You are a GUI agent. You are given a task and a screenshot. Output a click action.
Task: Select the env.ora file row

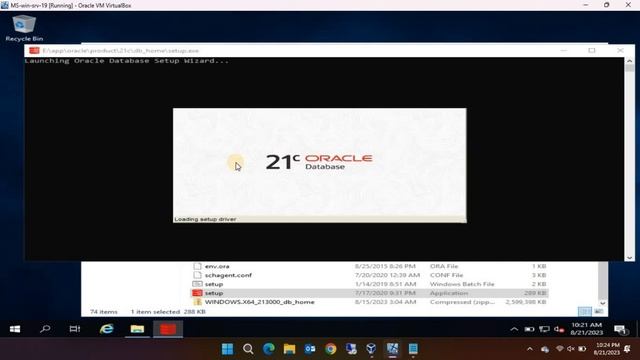pyautogui.click(x=369, y=266)
